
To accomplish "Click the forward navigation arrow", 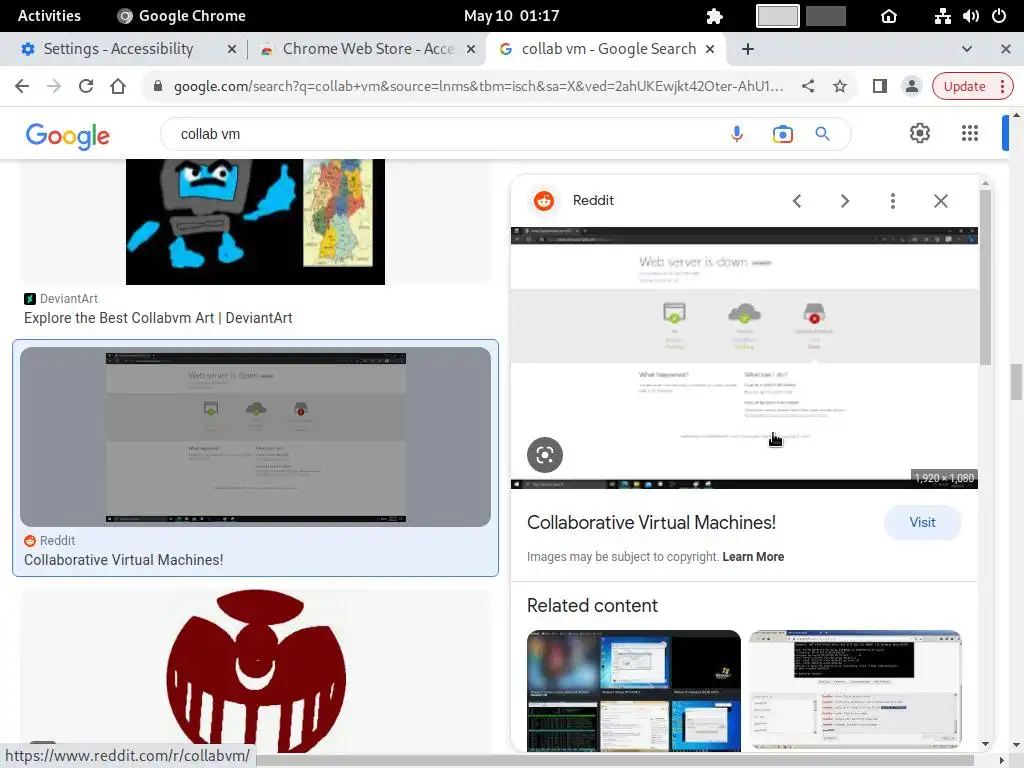I will point(54,86).
